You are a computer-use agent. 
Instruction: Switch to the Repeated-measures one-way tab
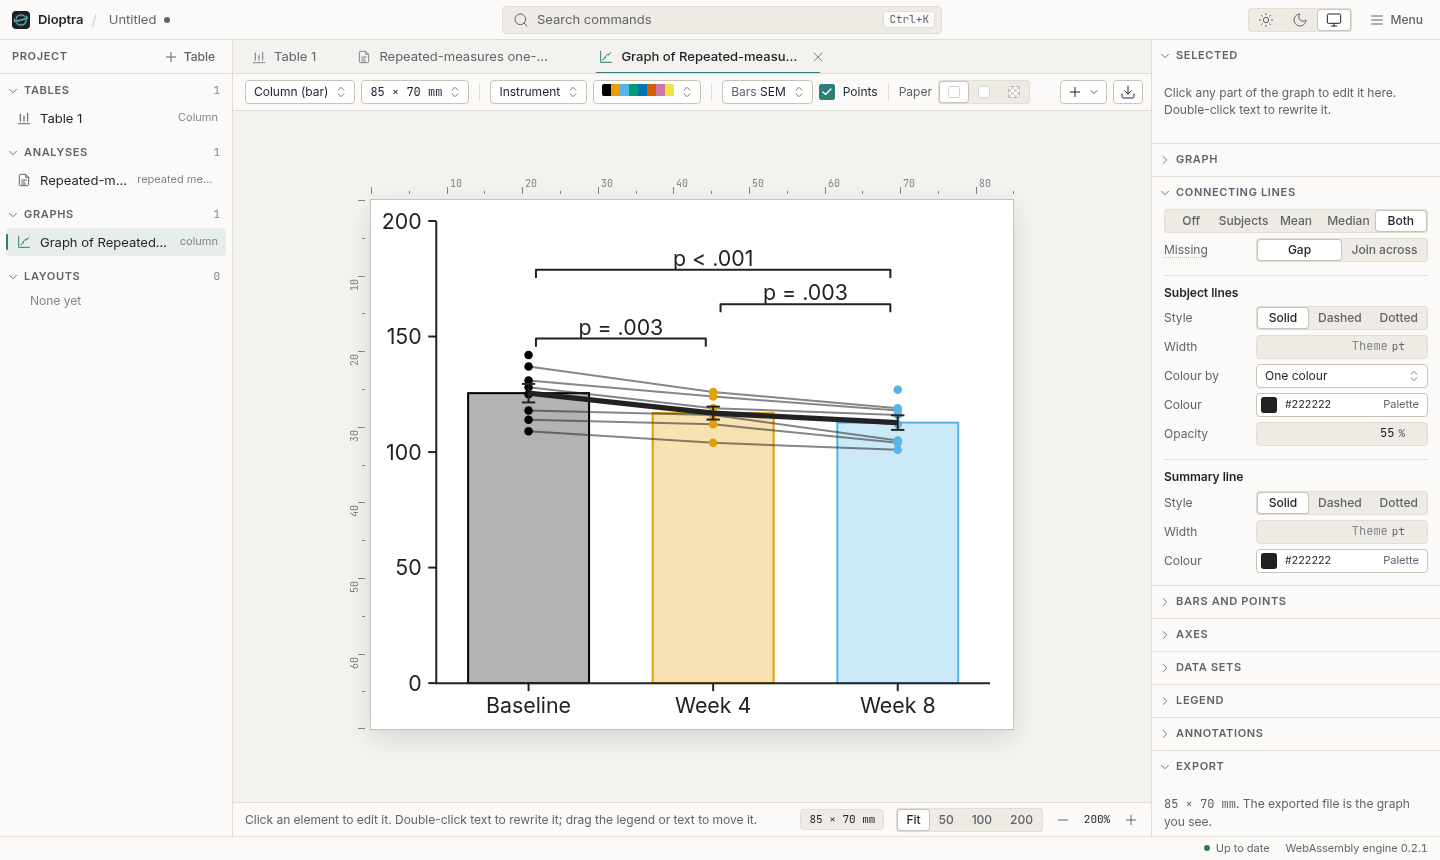(x=454, y=57)
